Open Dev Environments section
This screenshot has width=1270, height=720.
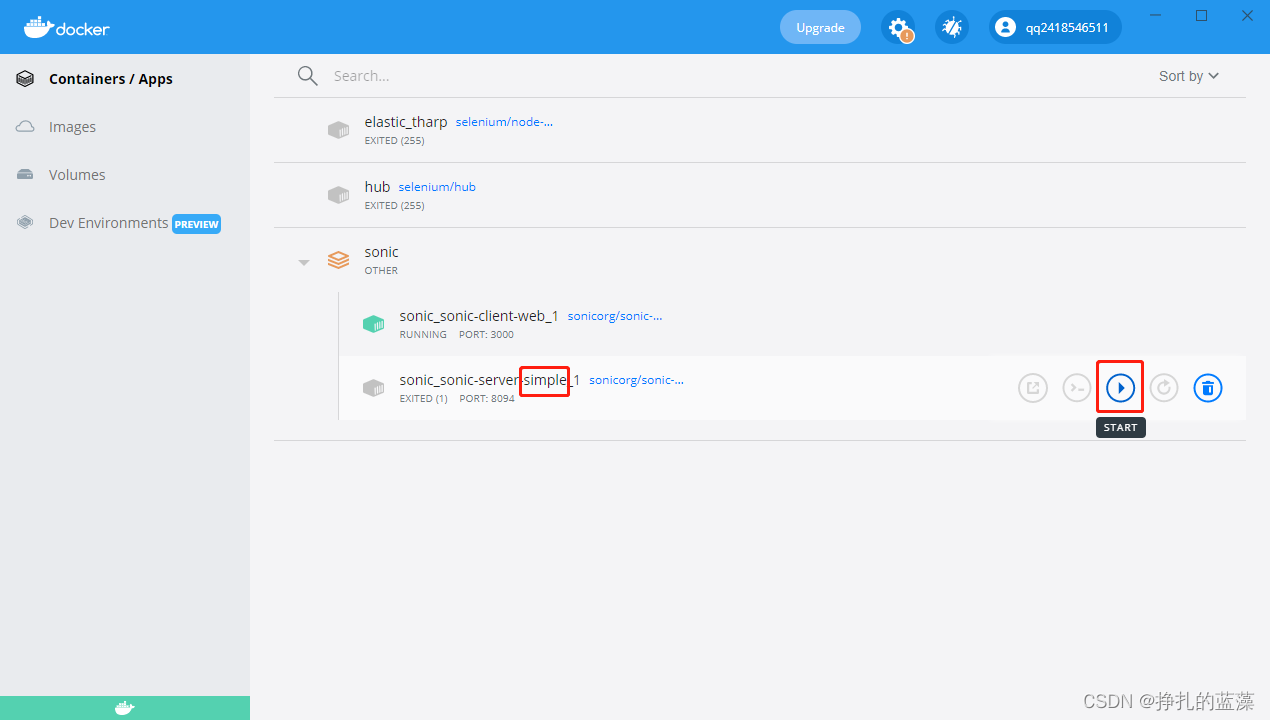[x=108, y=223]
